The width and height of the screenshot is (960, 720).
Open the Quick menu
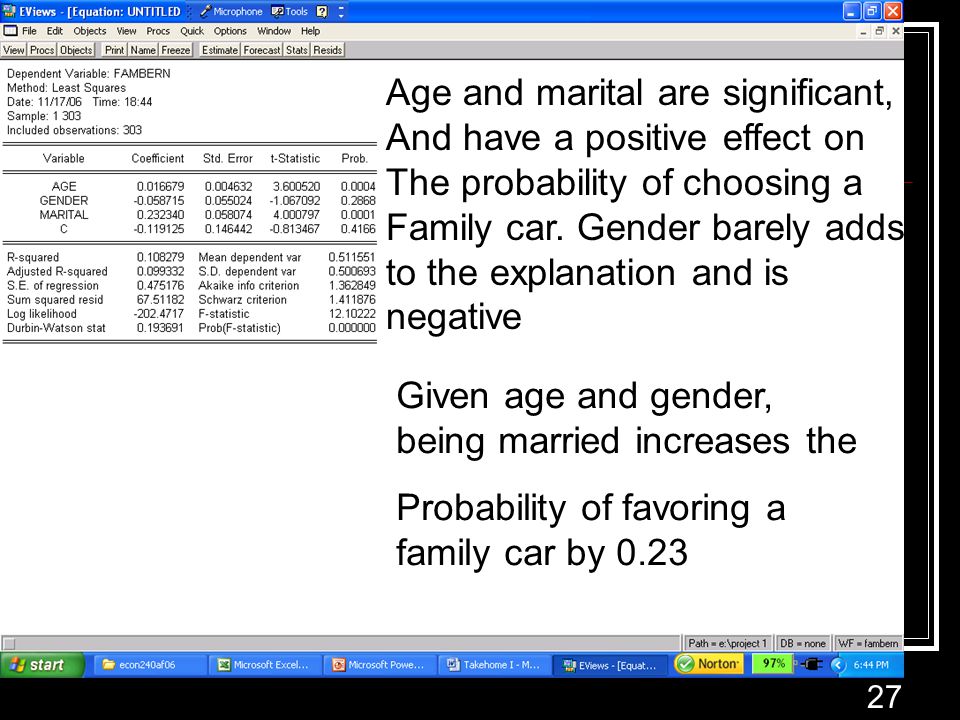192,31
